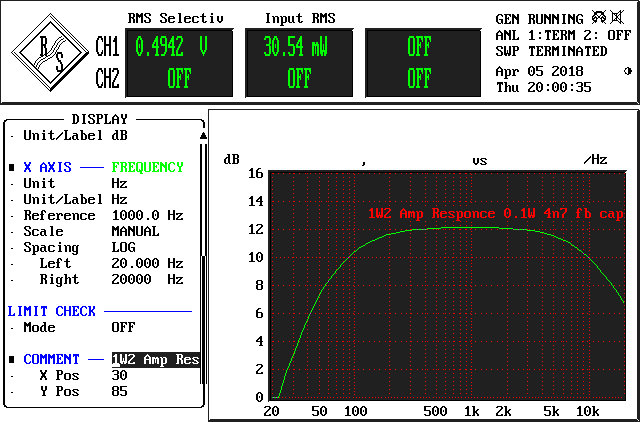Edit the Left limit 20.000 Hz

tap(147, 264)
